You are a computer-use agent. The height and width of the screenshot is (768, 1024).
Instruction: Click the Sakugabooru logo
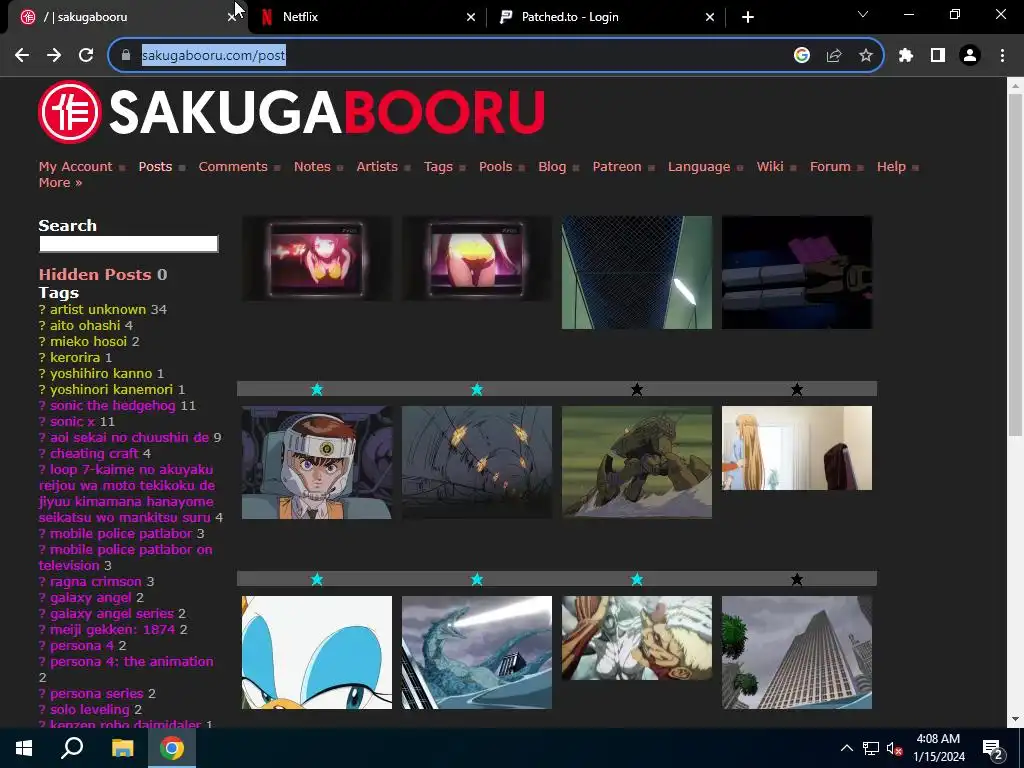[x=291, y=112]
